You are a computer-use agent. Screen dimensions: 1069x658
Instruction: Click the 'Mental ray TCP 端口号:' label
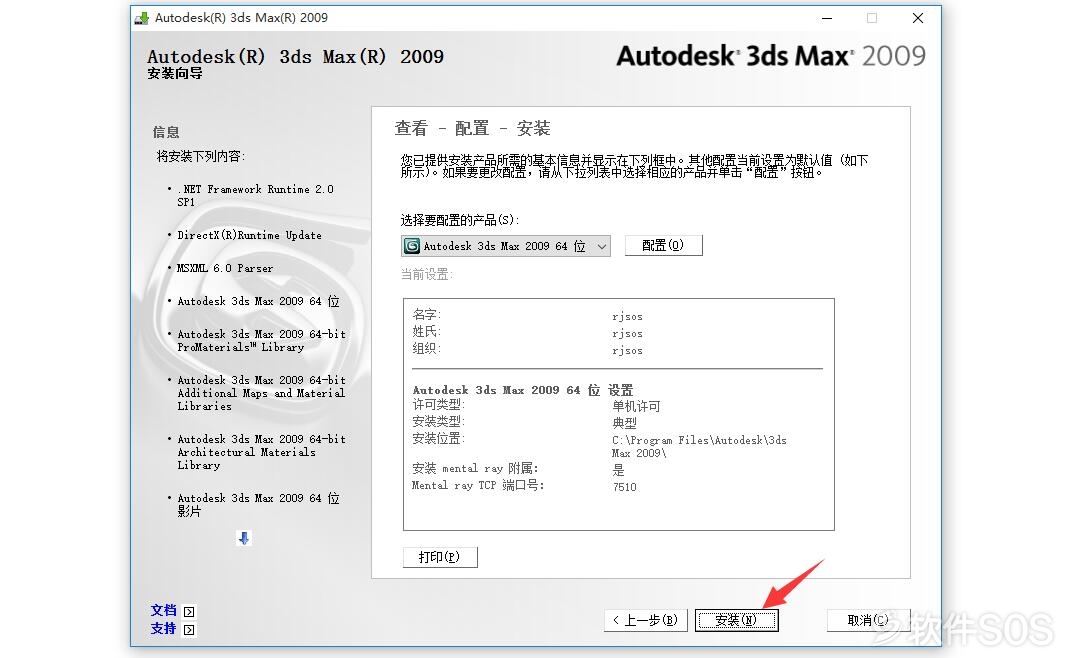click(478, 485)
